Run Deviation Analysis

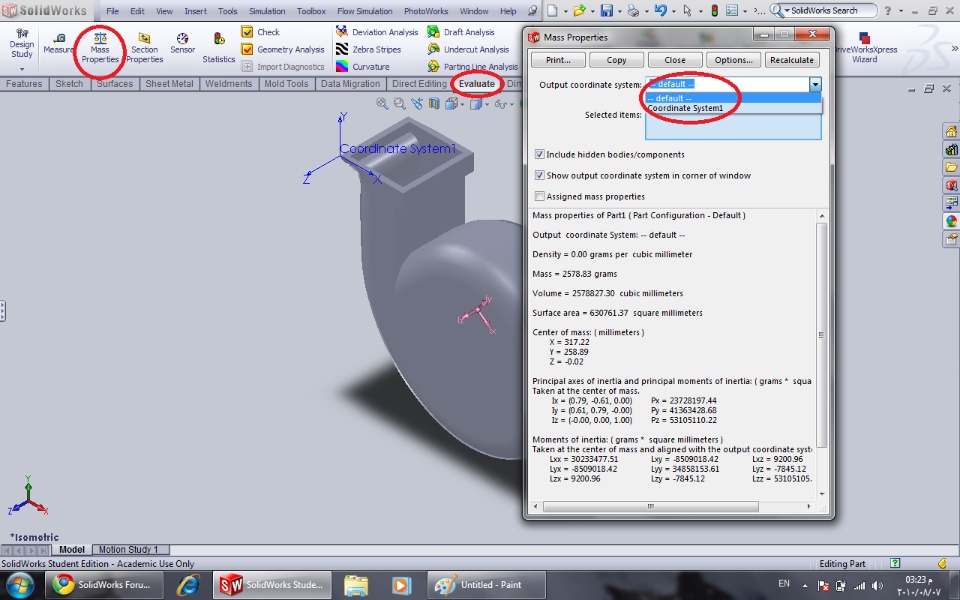point(377,32)
